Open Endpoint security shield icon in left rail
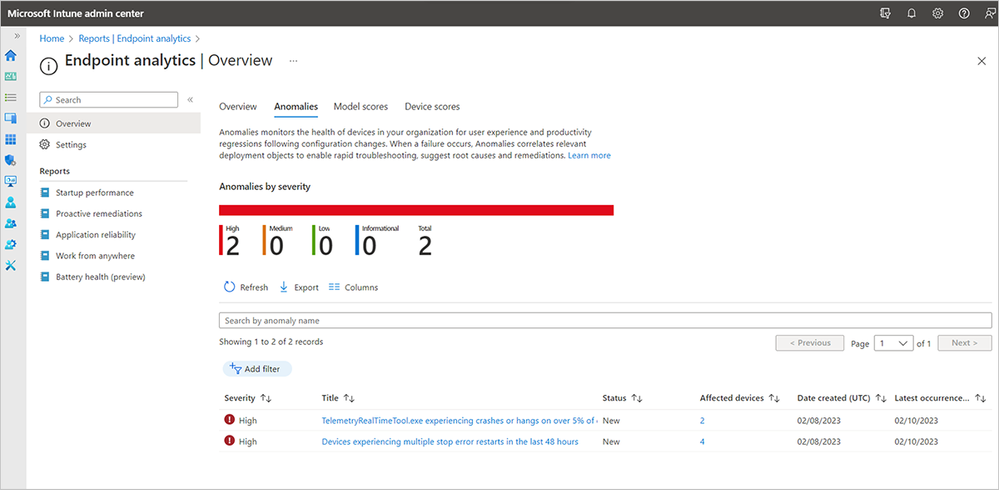Image resolution: width=999 pixels, height=490 pixels. click(10, 161)
